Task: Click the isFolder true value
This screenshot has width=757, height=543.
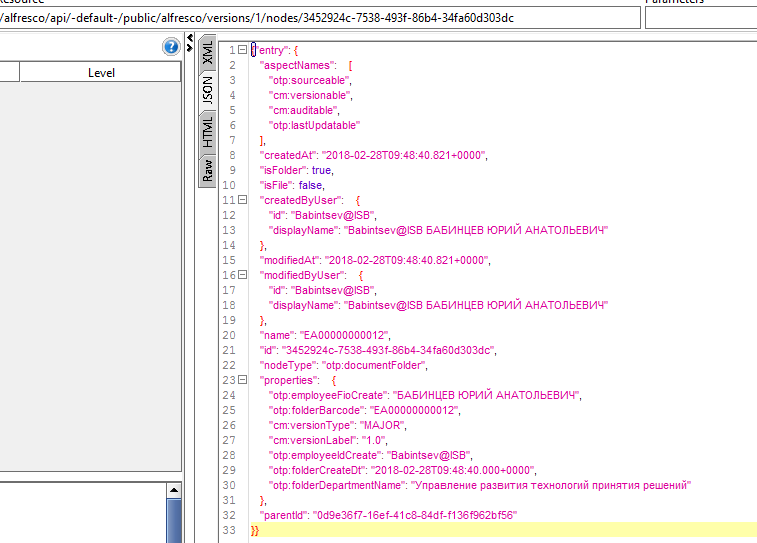Action: [321, 170]
